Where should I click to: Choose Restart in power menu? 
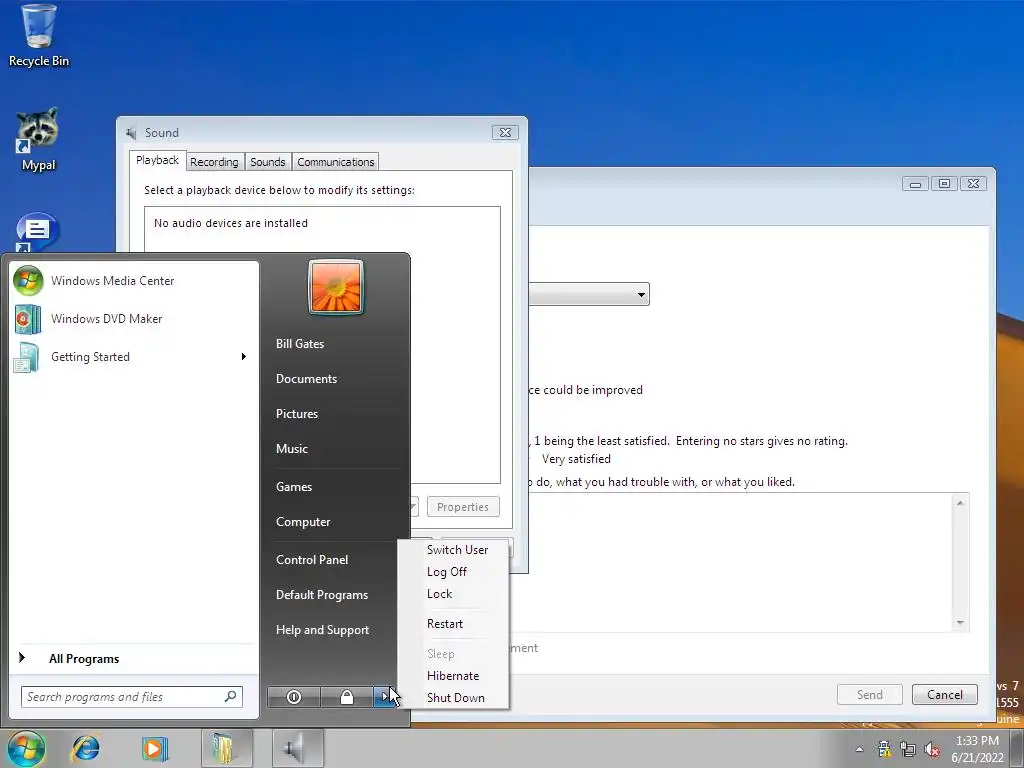(x=445, y=624)
